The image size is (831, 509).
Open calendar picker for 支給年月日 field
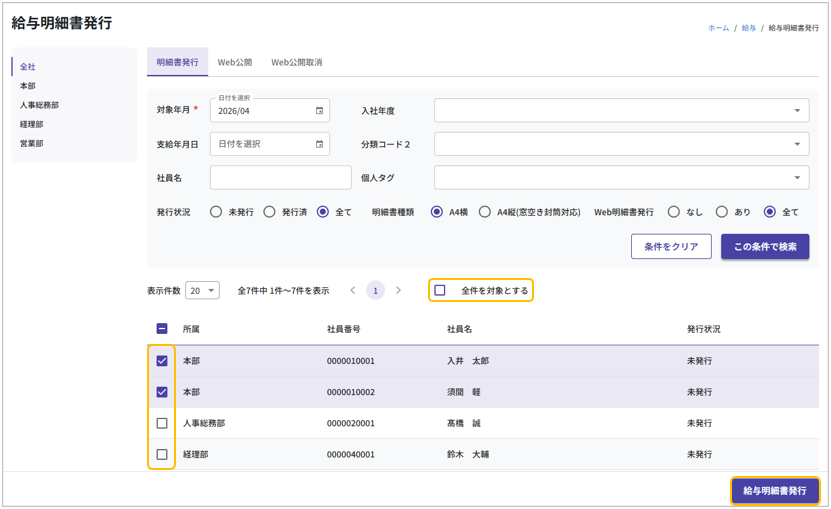point(320,144)
